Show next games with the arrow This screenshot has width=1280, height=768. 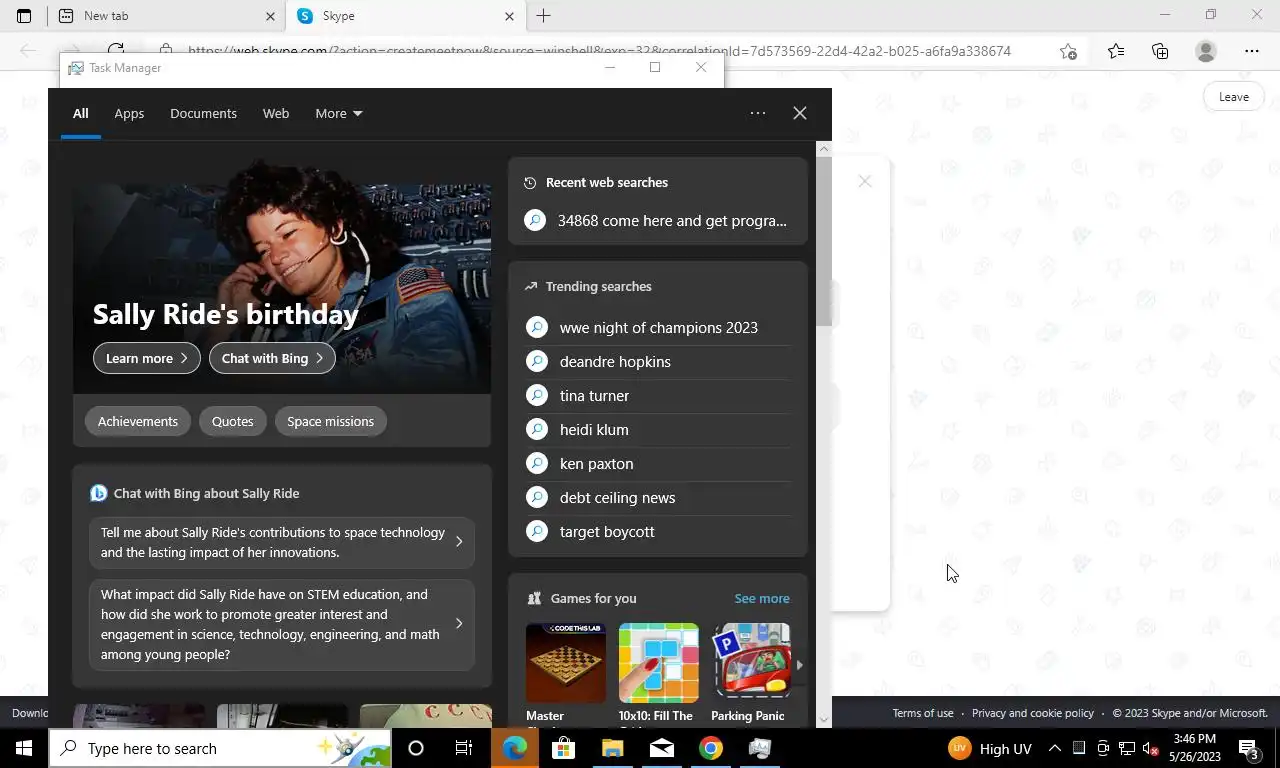(799, 664)
